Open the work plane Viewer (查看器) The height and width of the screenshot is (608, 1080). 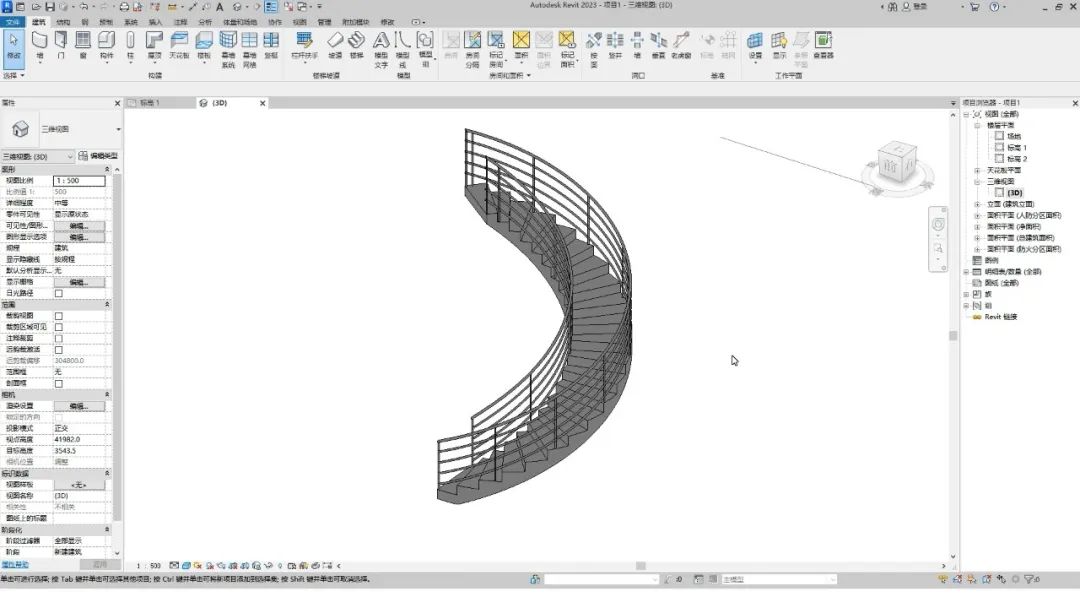click(x=823, y=45)
